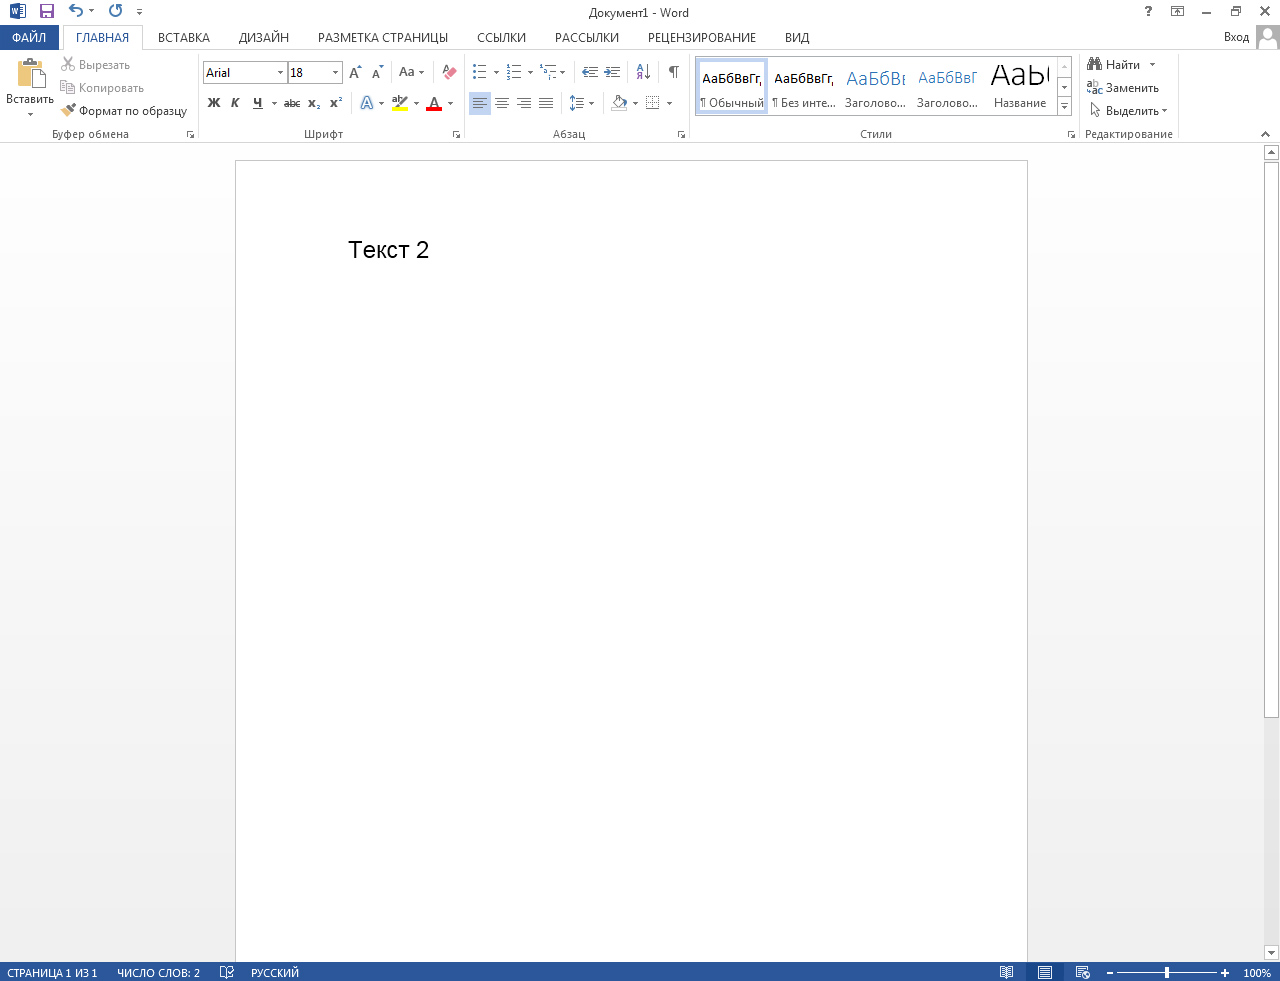Toggle underline (Ч) formatting
The width and height of the screenshot is (1280, 981).
click(257, 103)
